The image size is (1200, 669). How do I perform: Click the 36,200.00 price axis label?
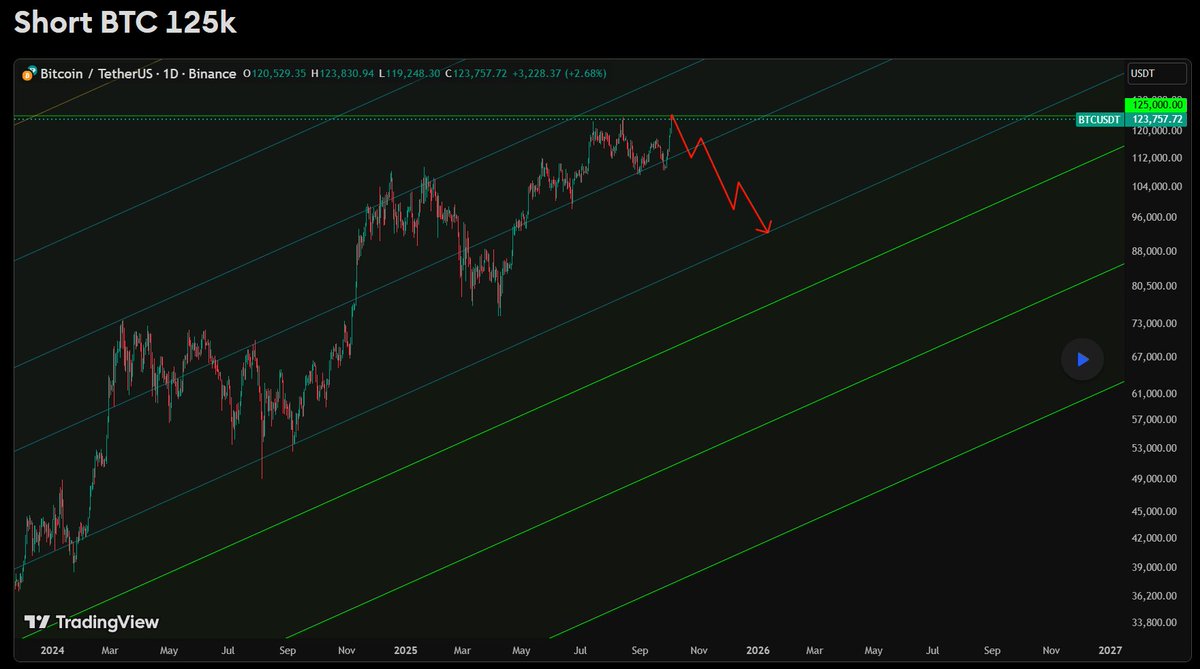tap(1155, 596)
